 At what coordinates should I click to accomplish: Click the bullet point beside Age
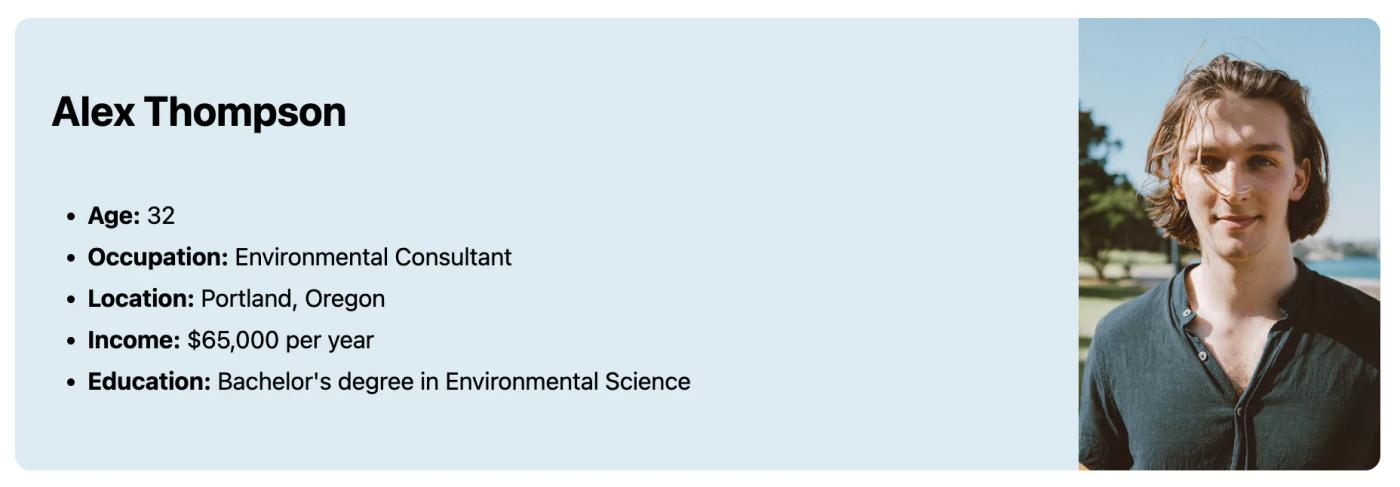tap(70, 216)
